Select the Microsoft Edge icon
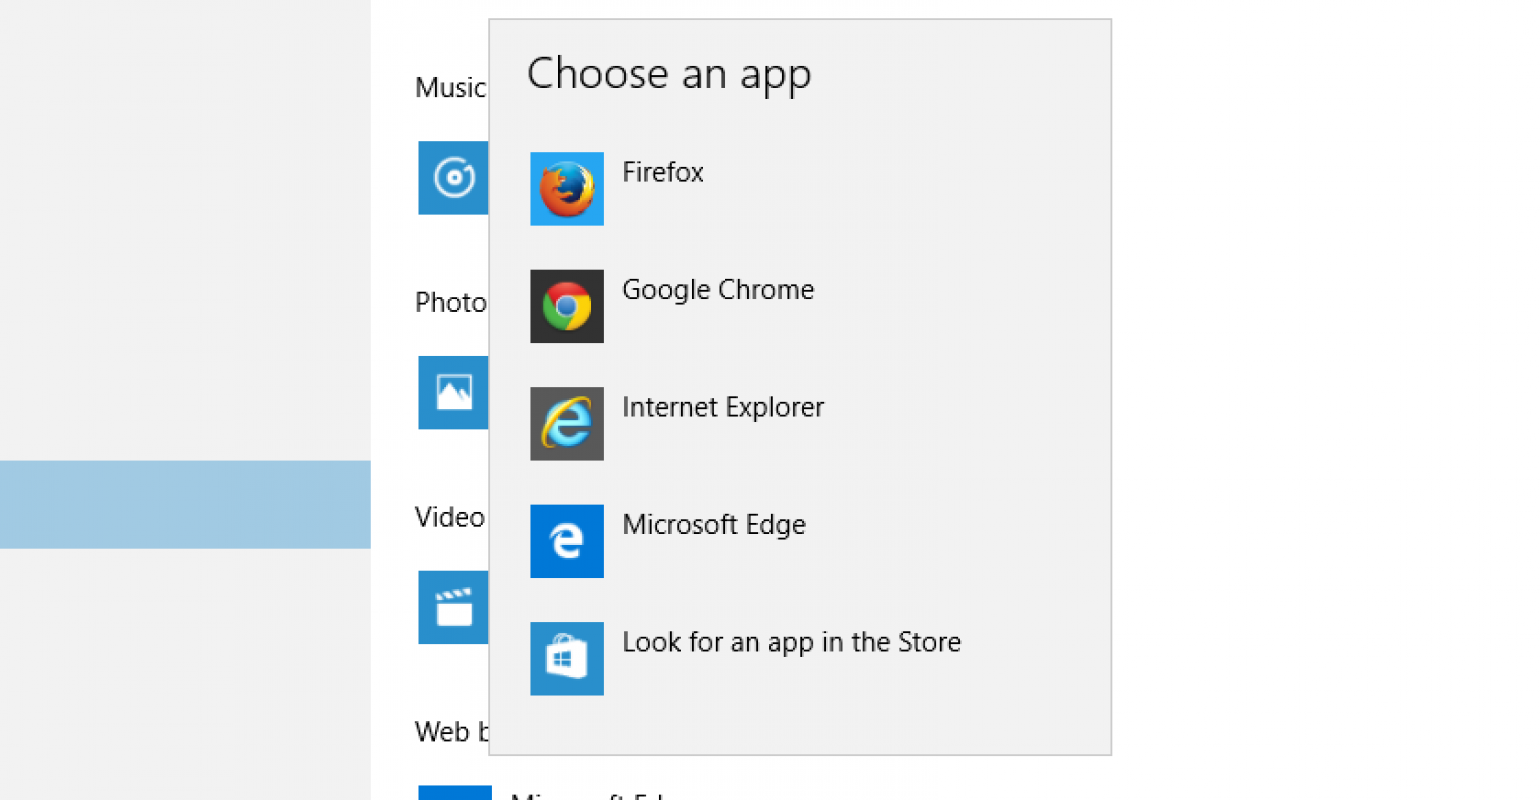Screen dimensions: 1540x800 [x=566, y=541]
